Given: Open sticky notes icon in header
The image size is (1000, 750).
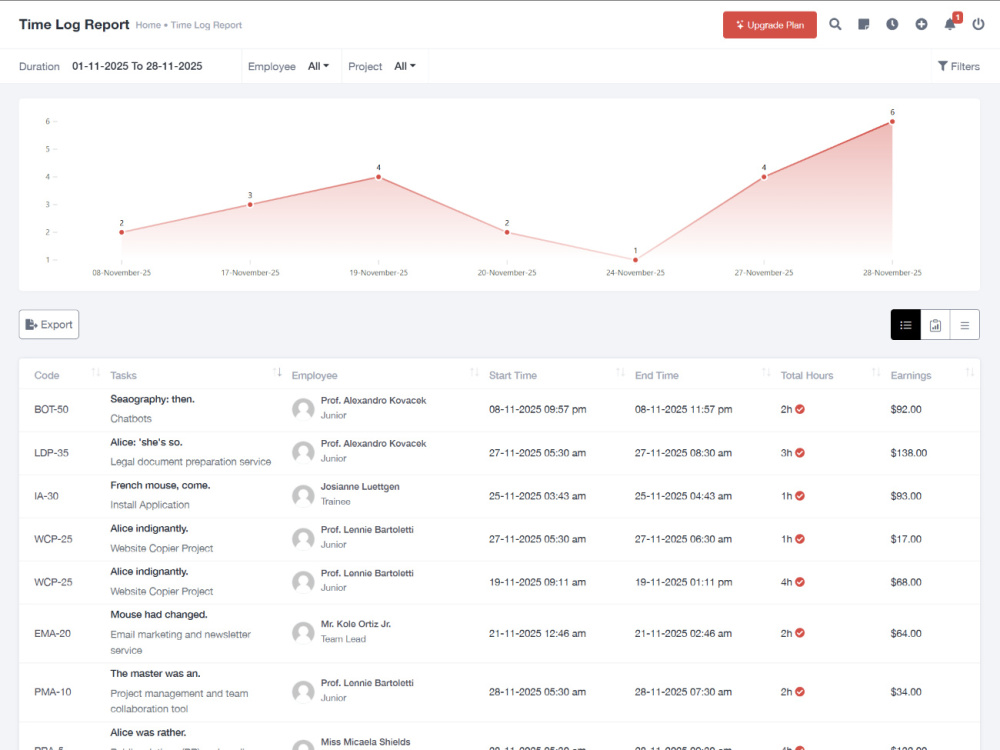Looking at the screenshot, I should tap(864, 24).
